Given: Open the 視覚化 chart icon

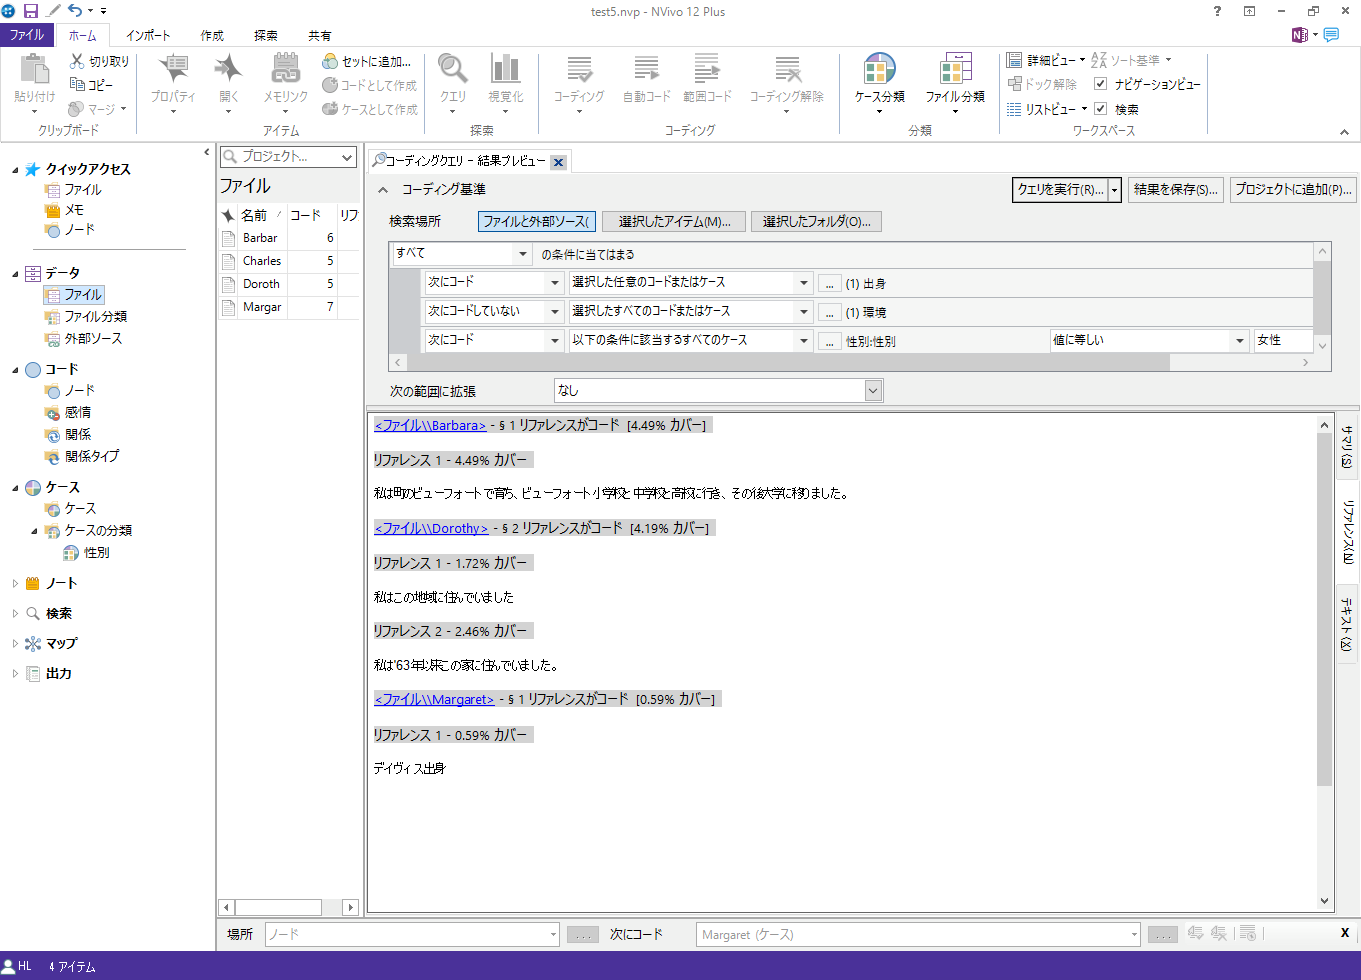Looking at the screenshot, I should click(505, 70).
